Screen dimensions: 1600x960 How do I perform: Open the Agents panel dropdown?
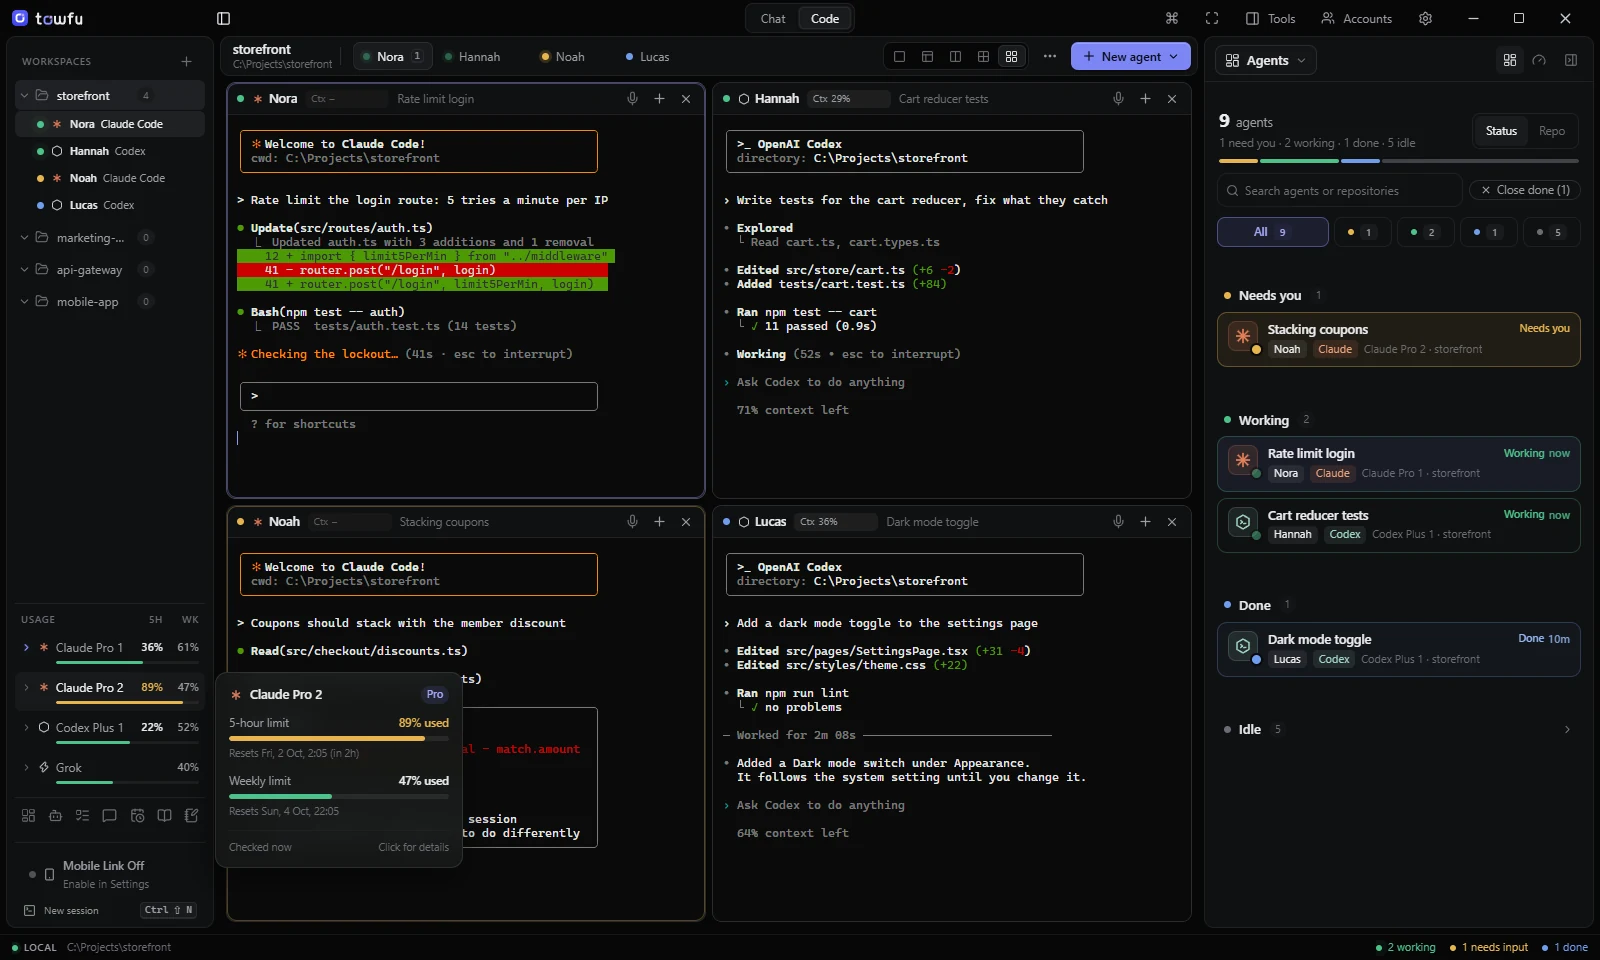[x=1266, y=60]
